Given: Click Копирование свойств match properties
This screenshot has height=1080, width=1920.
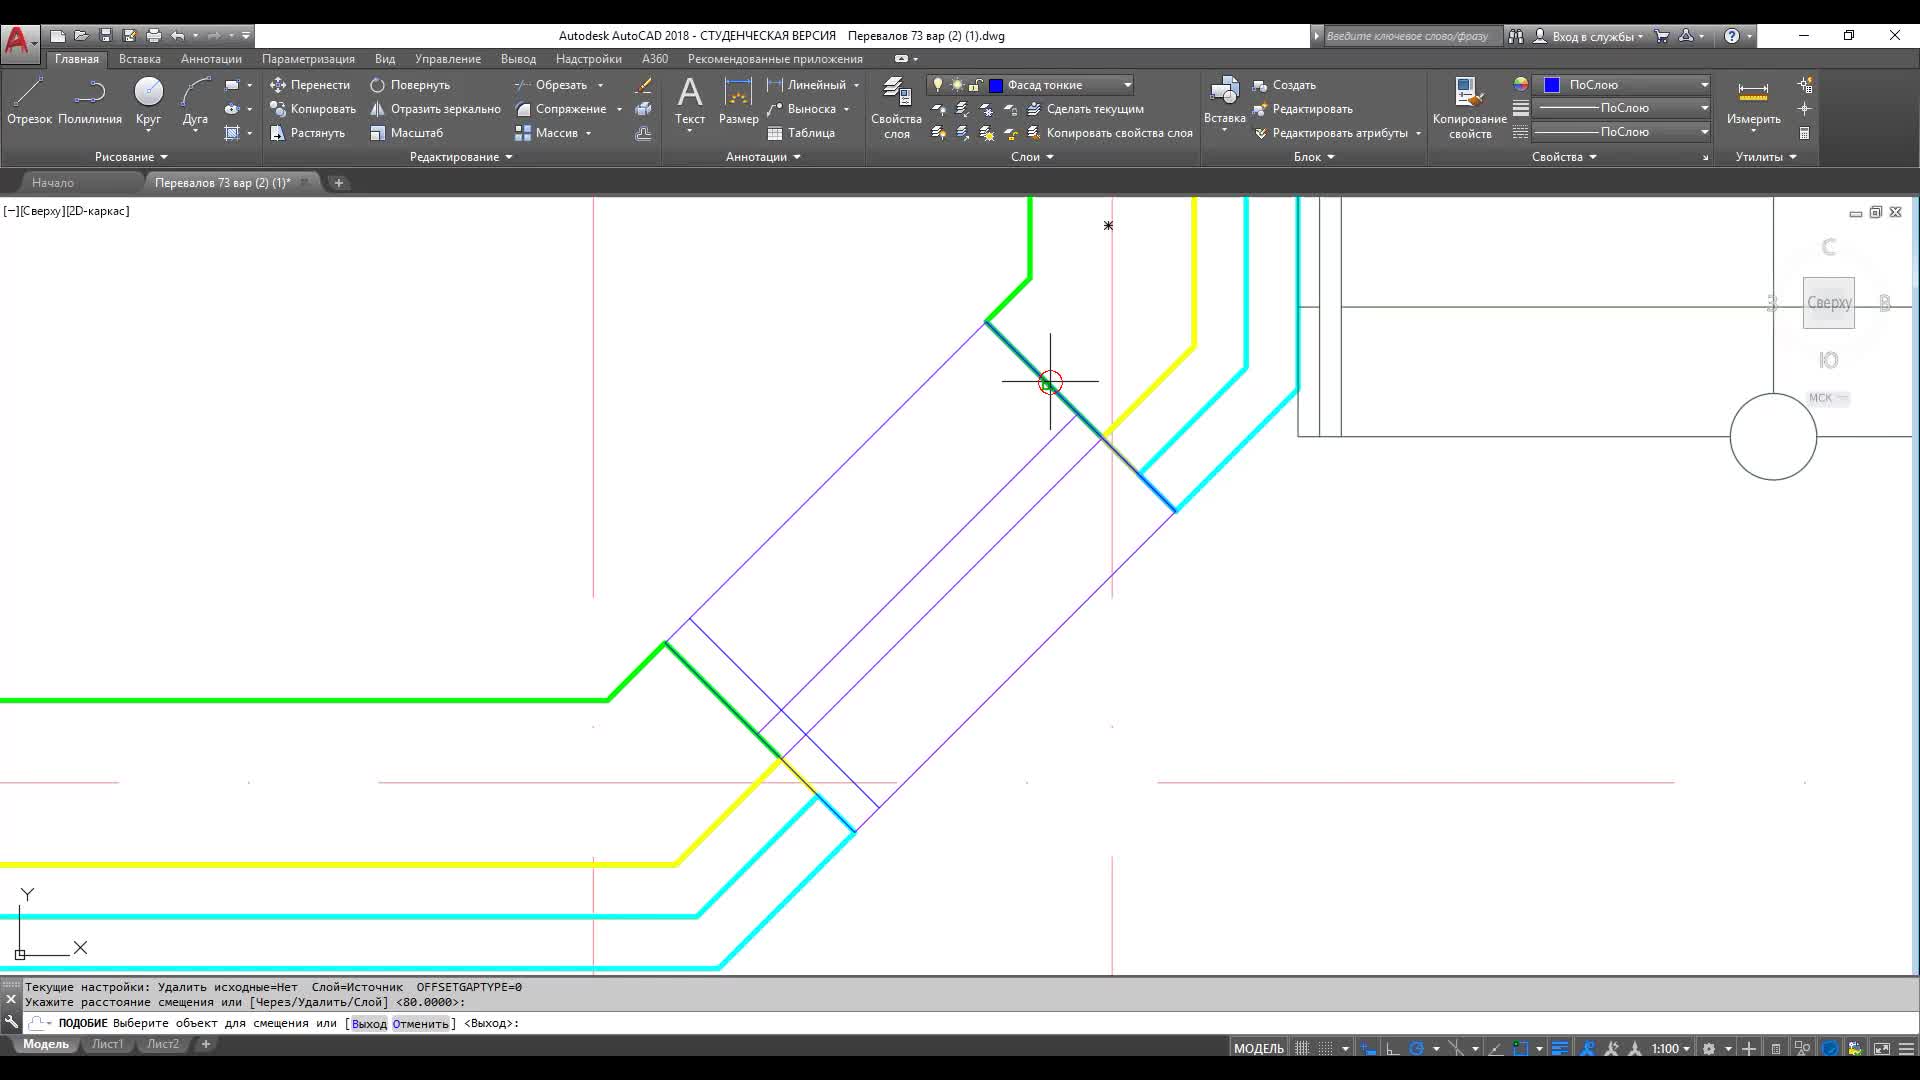Looking at the screenshot, I should (1469, 108).
